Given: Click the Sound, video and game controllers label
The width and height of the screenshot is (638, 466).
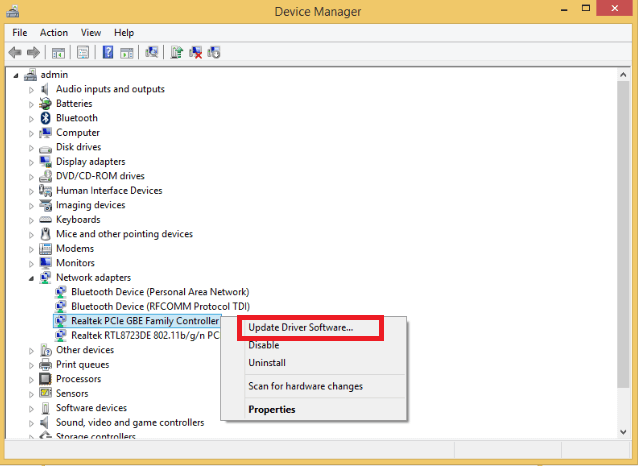Looking at the screenshot, I should click(x=130, y=422).
